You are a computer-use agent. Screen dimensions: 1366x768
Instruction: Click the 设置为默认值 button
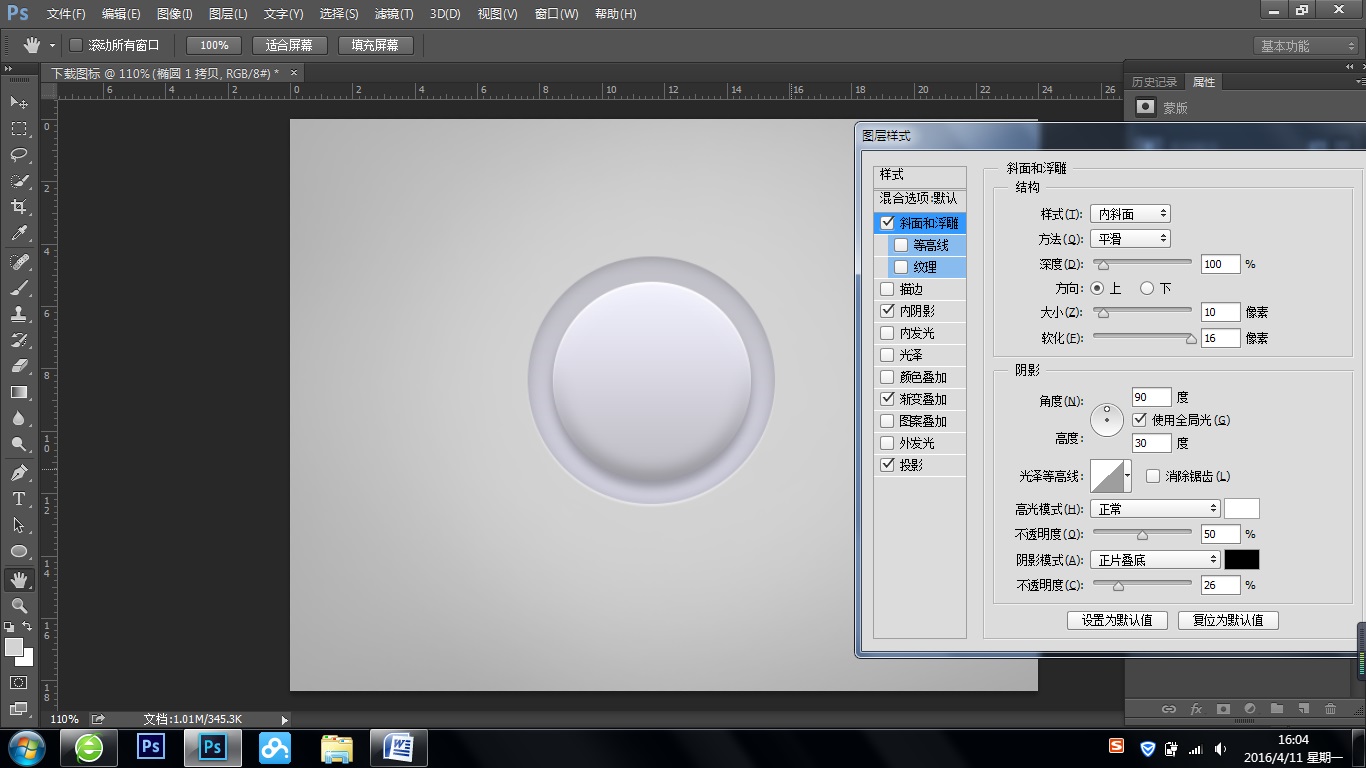[1117, 620]
